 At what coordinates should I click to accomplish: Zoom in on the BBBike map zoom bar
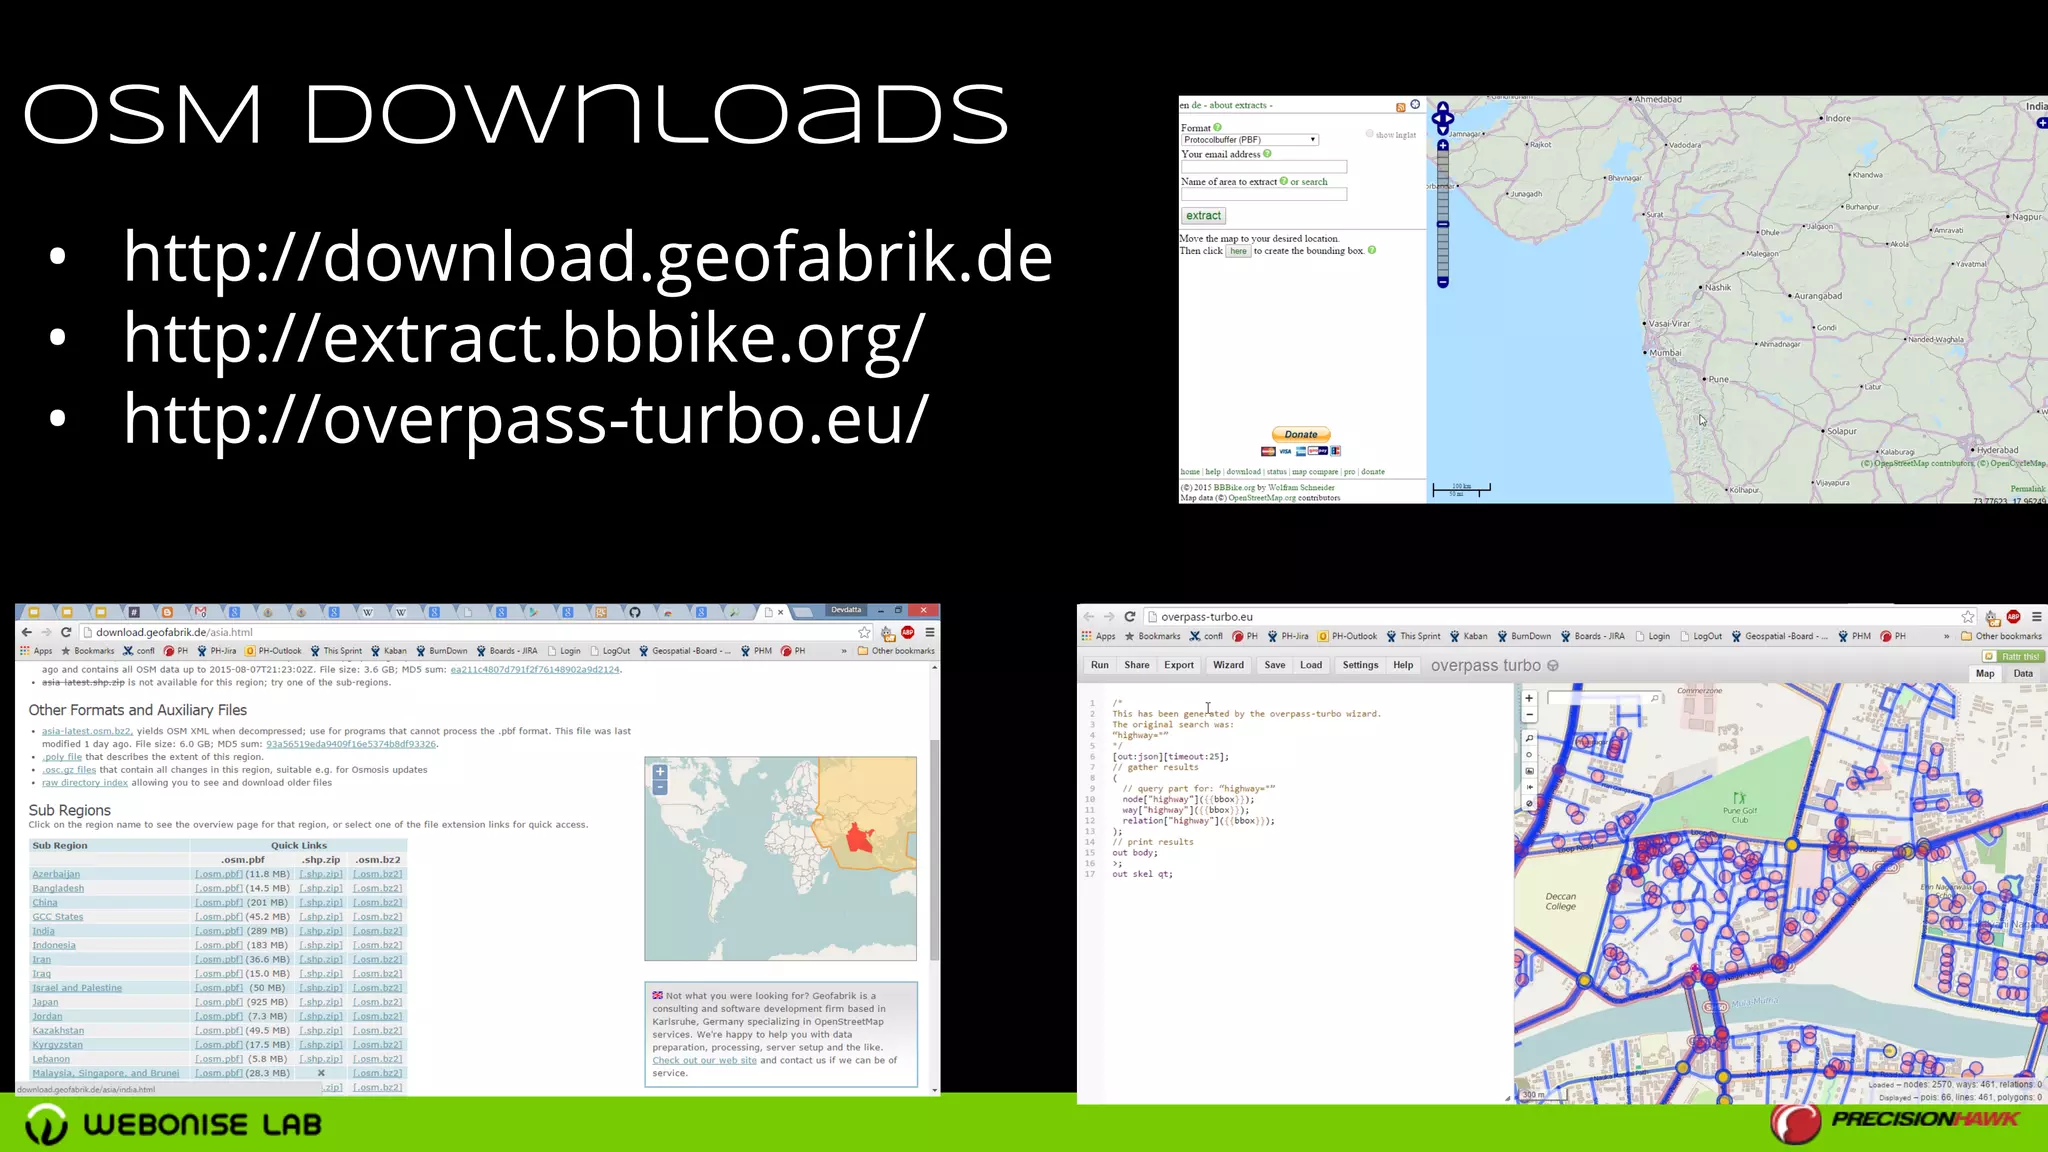pos(1442,146)
